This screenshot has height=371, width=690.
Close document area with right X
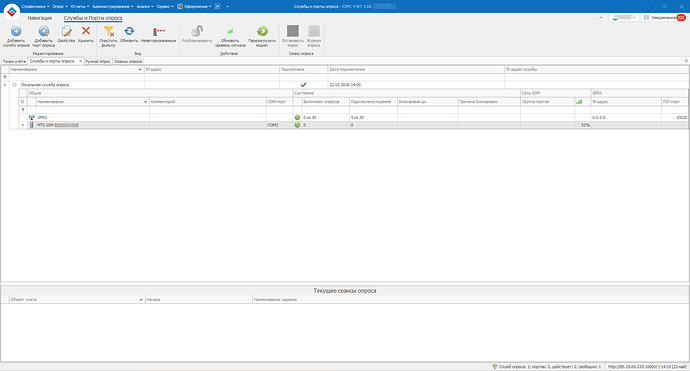[686, 61]
